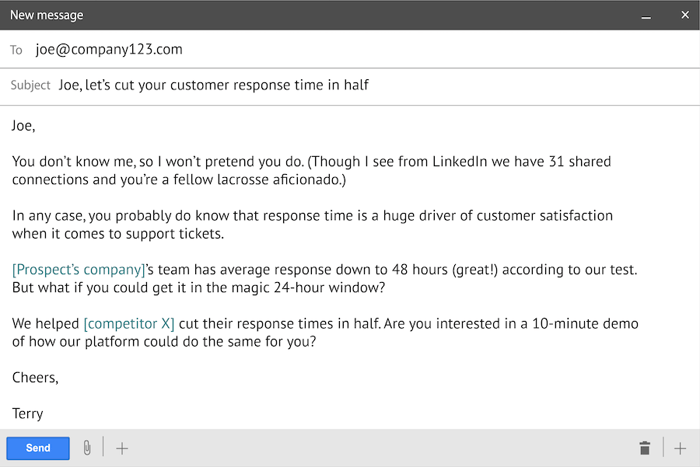Click the signature name "Terry"
700x467 pixels.
tap(27, 413)
